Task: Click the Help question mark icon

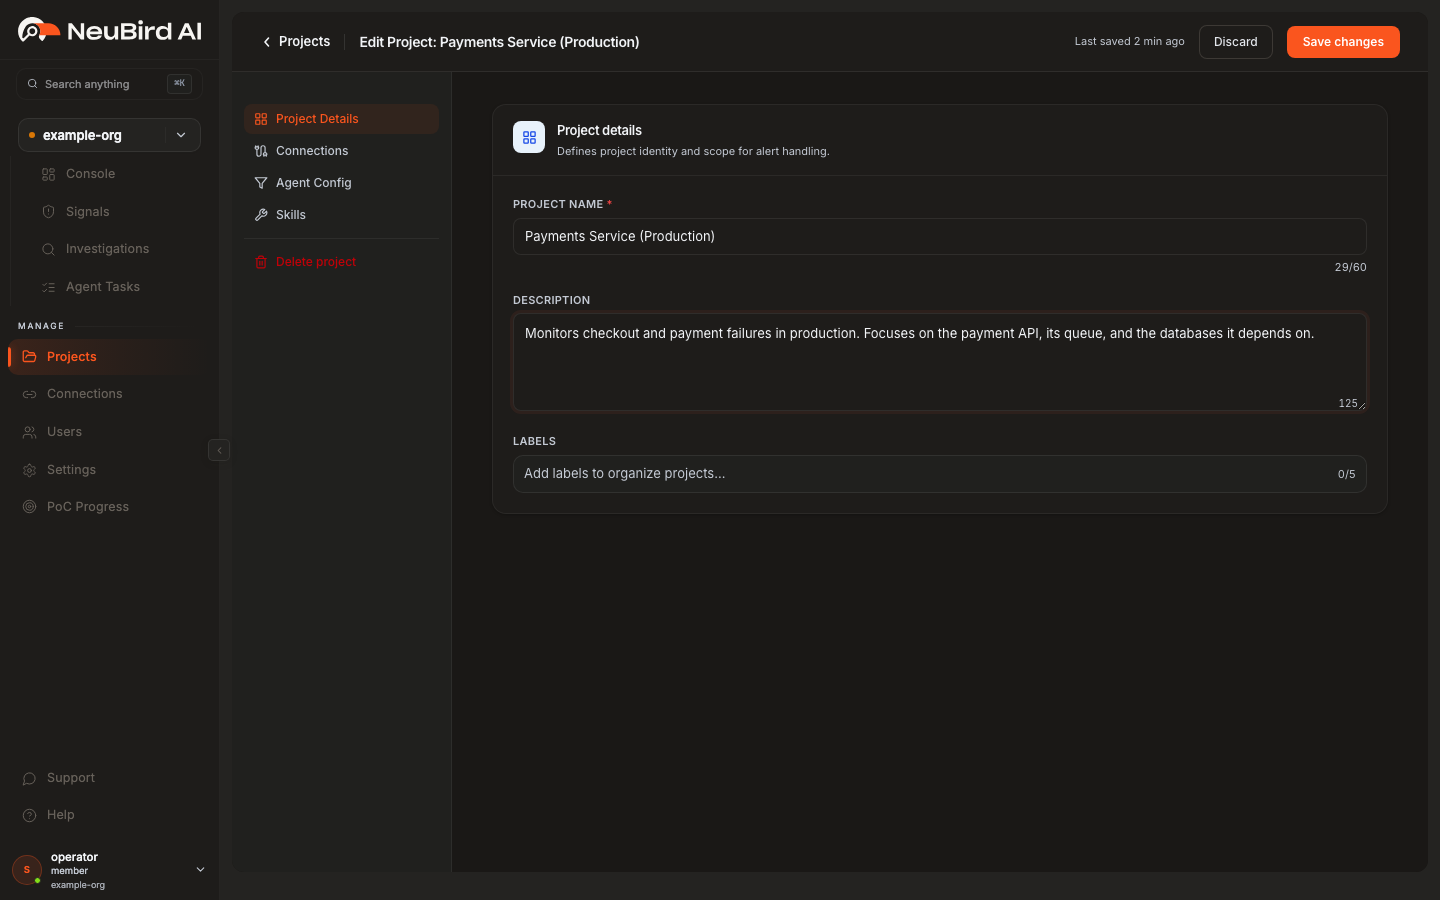Action: [x=29, y=815]
